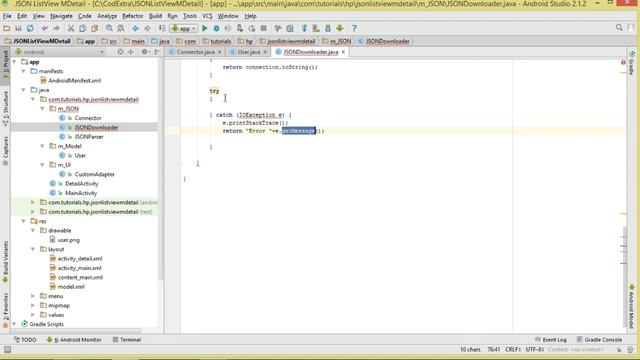This screenshot has height=360, width=640.
Task: Switch to the User.java tab
Action: tap(248, 52)
